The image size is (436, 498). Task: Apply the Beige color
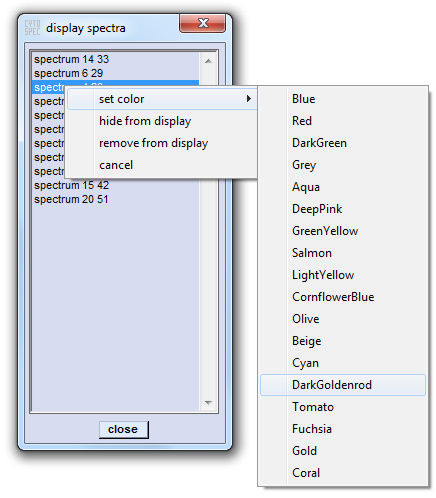[343, 341]
